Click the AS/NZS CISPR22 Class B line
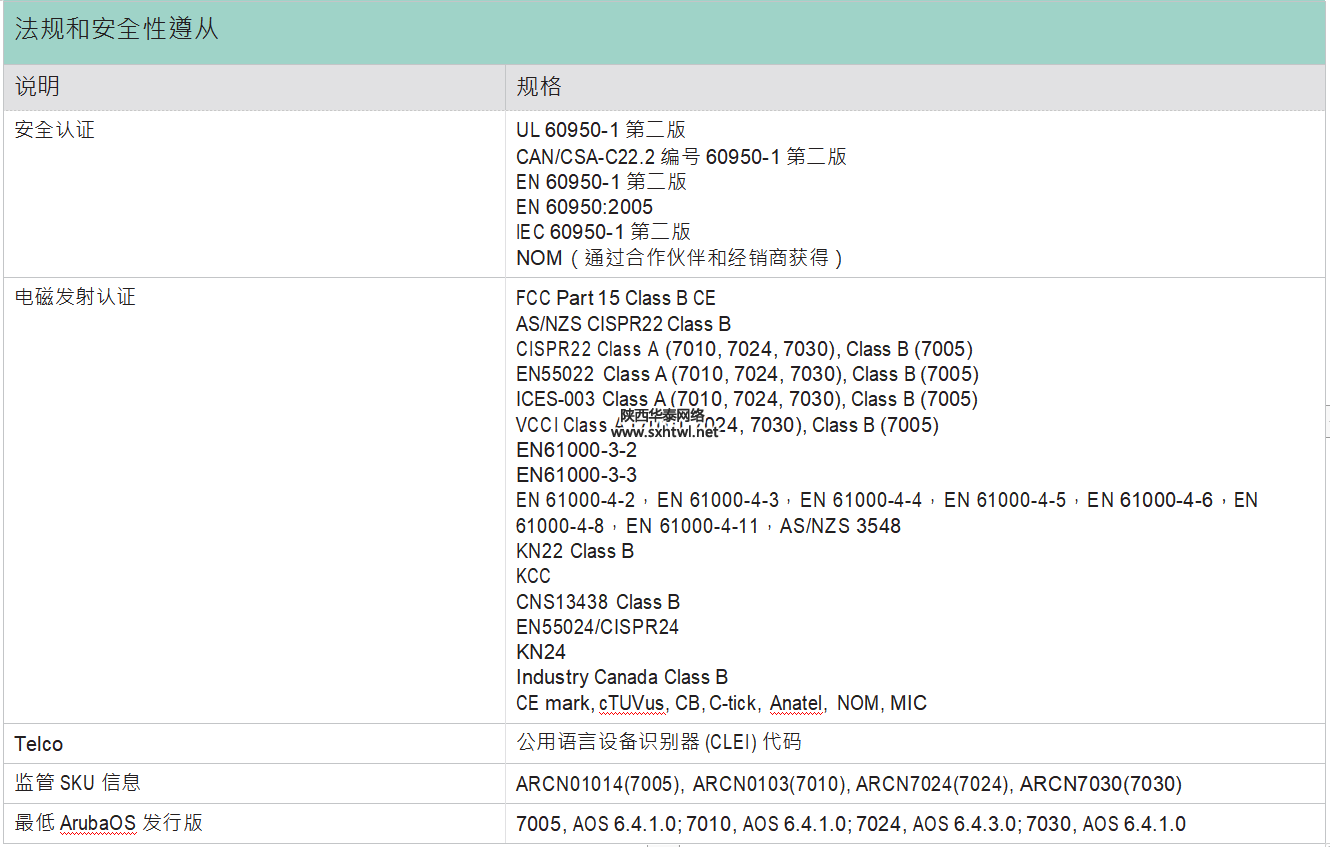1330x847 pixels. click(x=623, y=324)
